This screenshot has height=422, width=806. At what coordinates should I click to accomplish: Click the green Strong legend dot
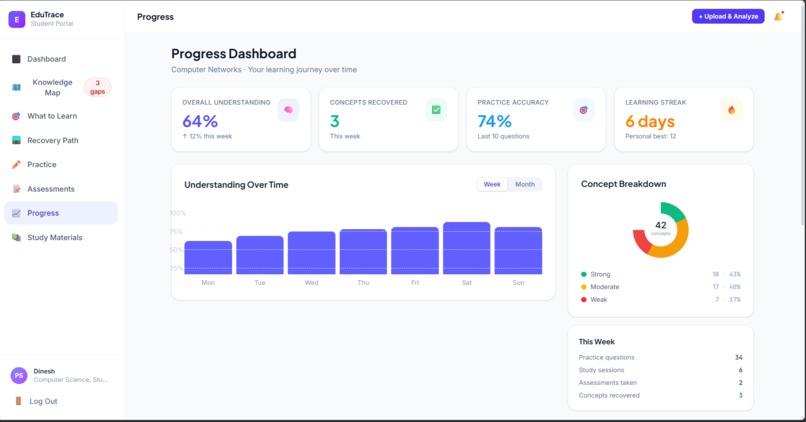(583, 274)
